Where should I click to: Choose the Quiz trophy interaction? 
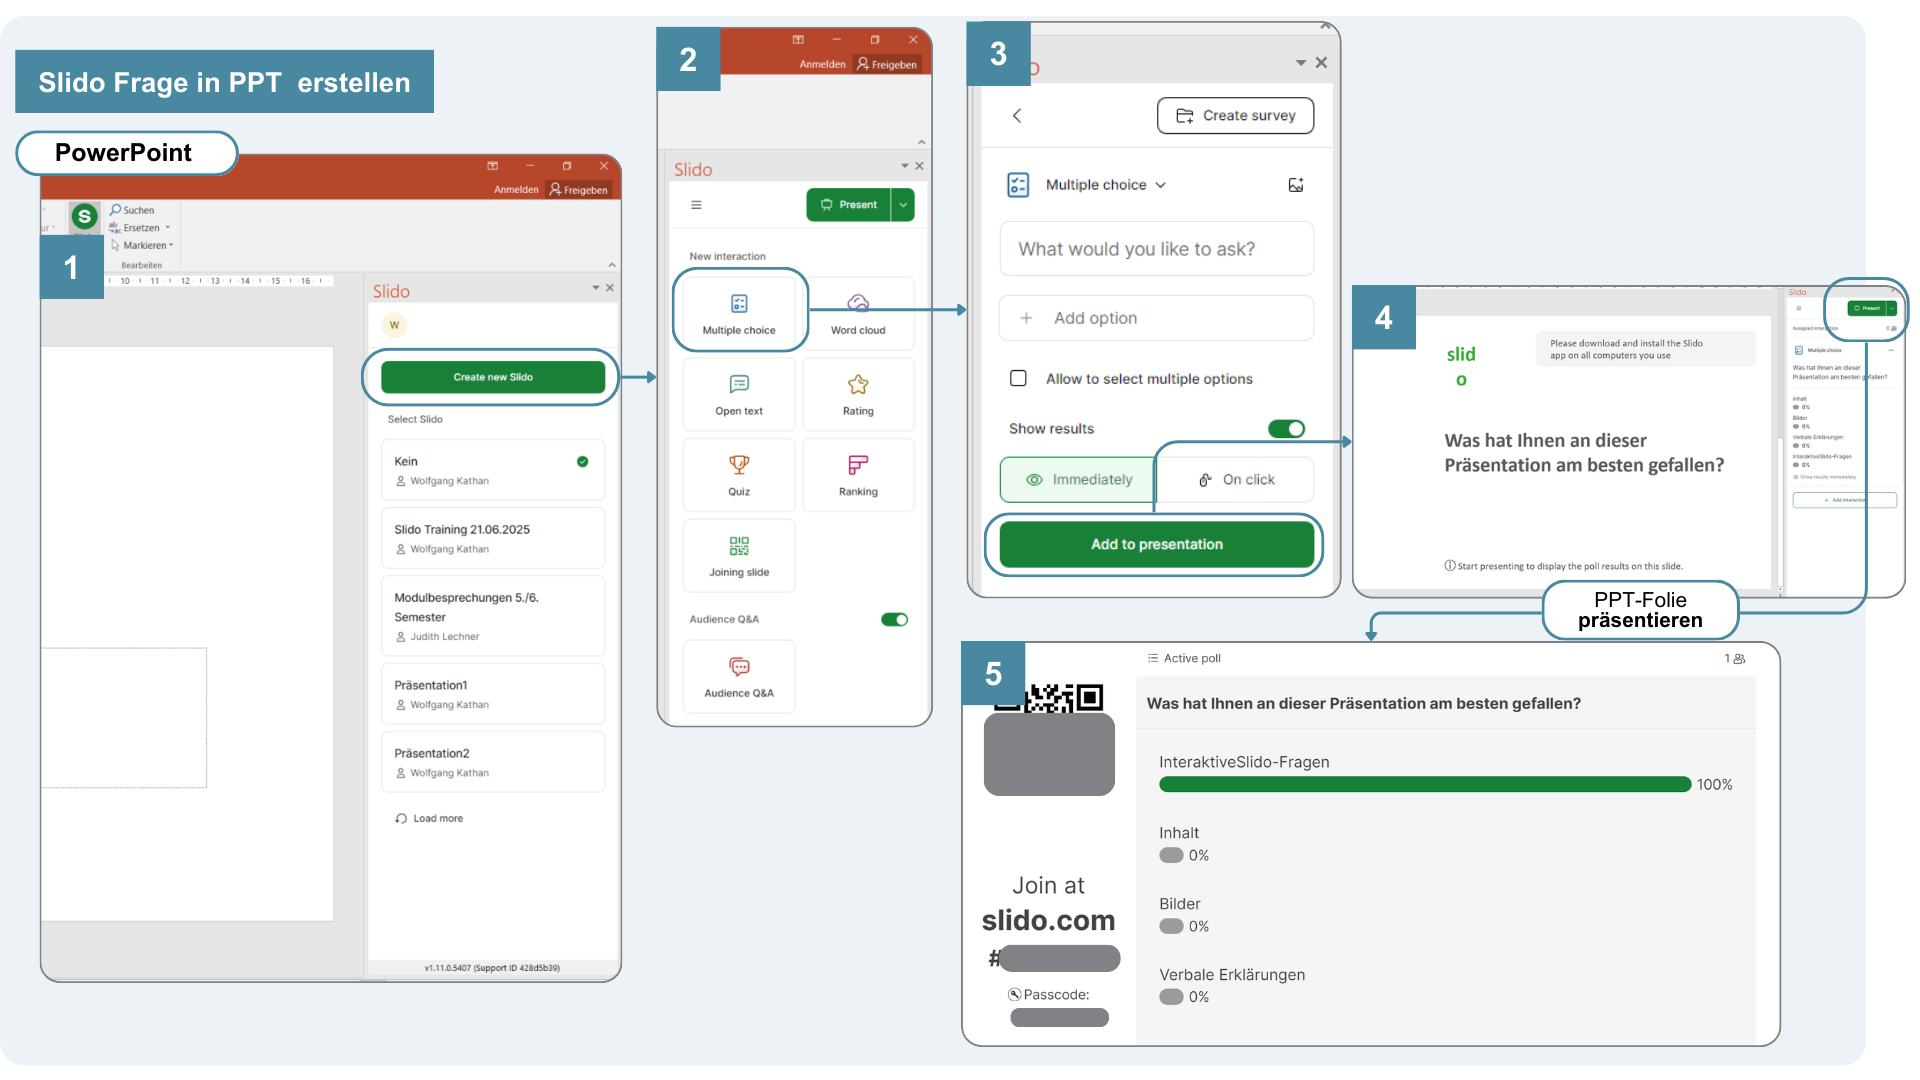pyautogui.click(x=739, y=475)
